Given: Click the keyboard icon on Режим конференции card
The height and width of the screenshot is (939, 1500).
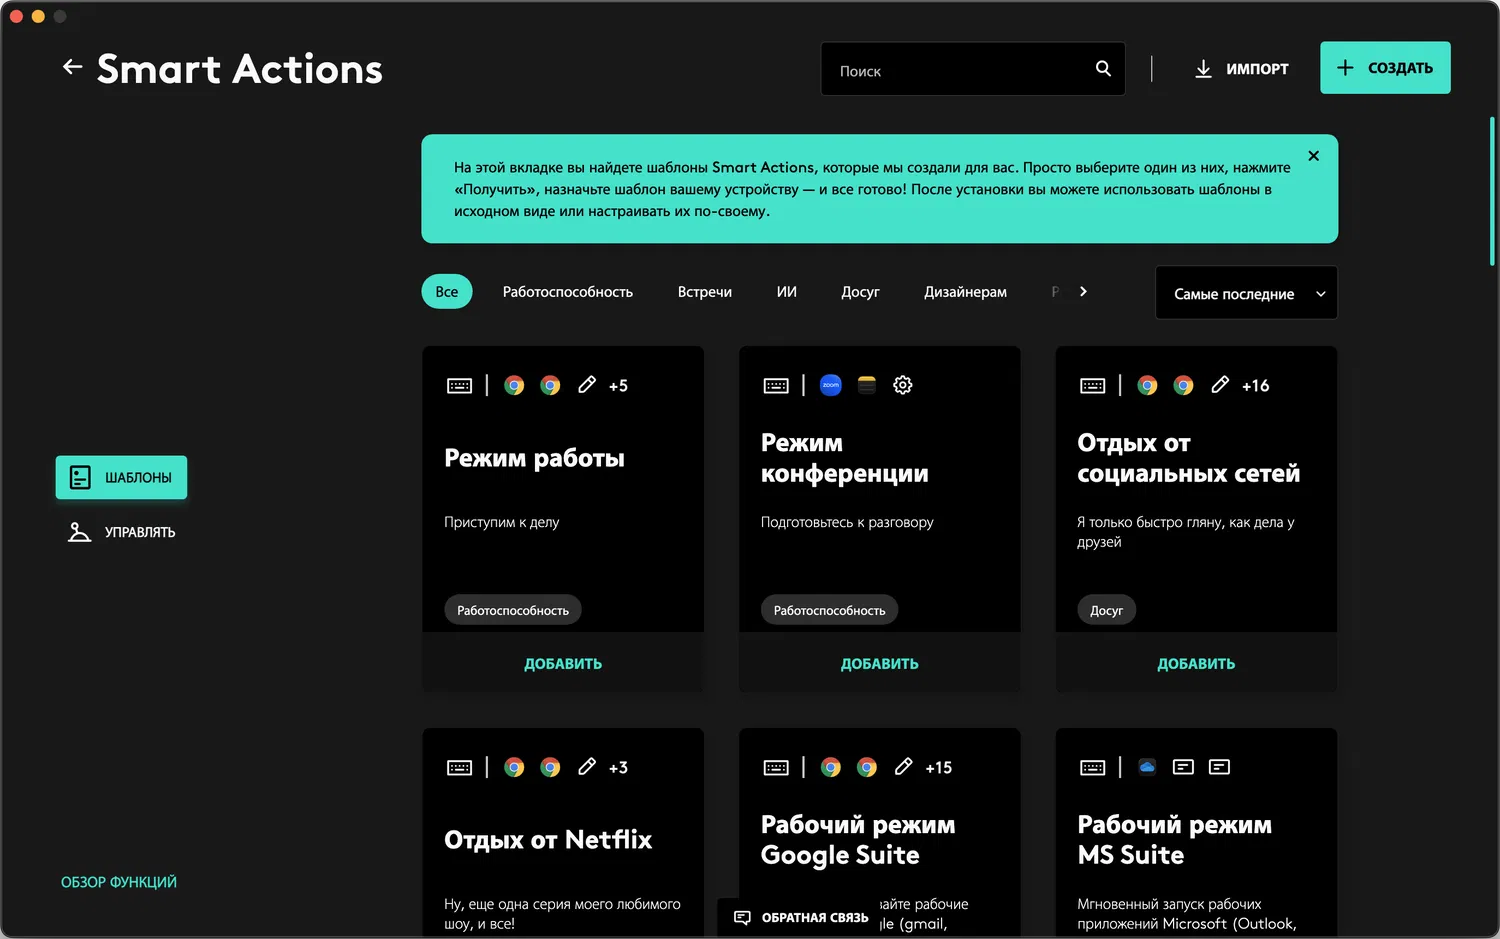Looking at the screenshot, I should [x=776, y=386].
